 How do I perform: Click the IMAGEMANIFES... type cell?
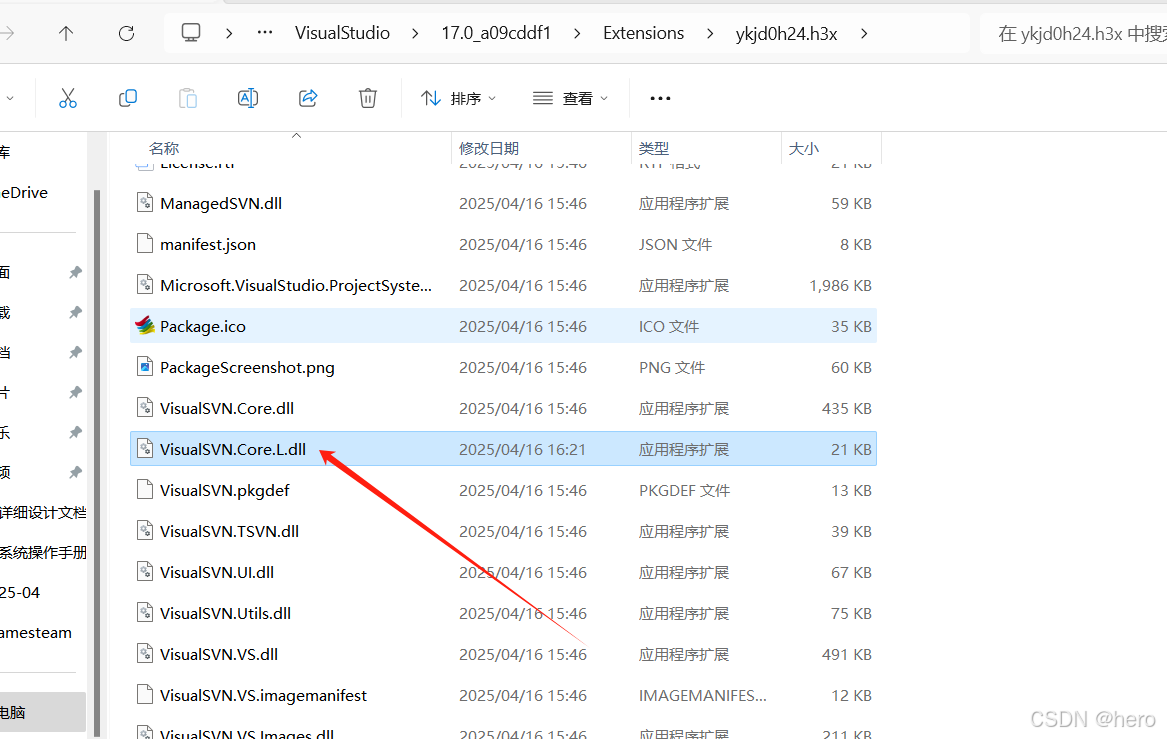pyautogui.click(x=703, y=694)
